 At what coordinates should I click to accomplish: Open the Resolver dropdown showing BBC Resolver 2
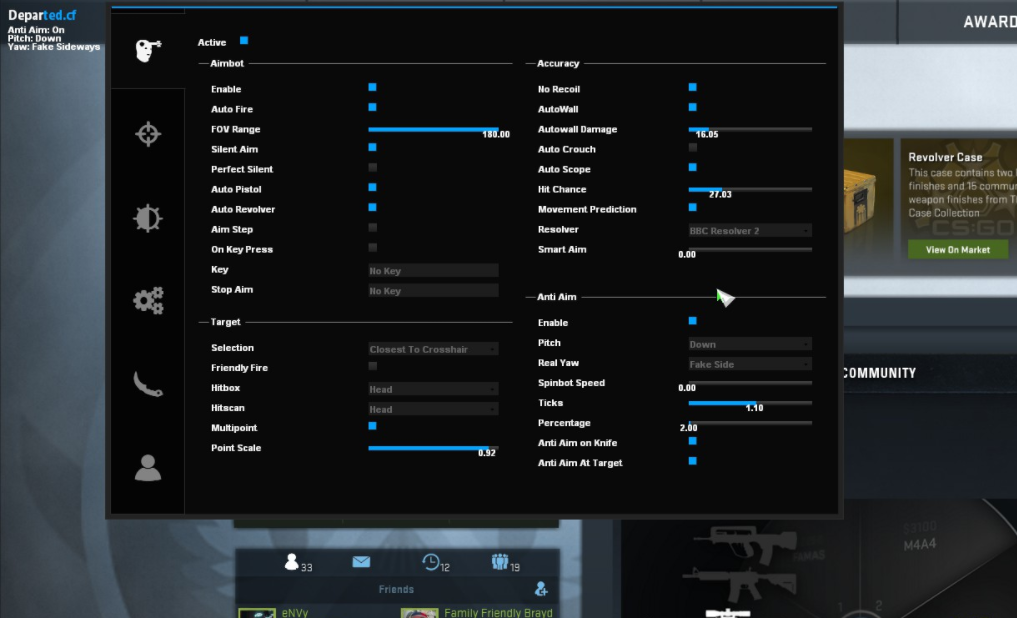coord(750,230)
